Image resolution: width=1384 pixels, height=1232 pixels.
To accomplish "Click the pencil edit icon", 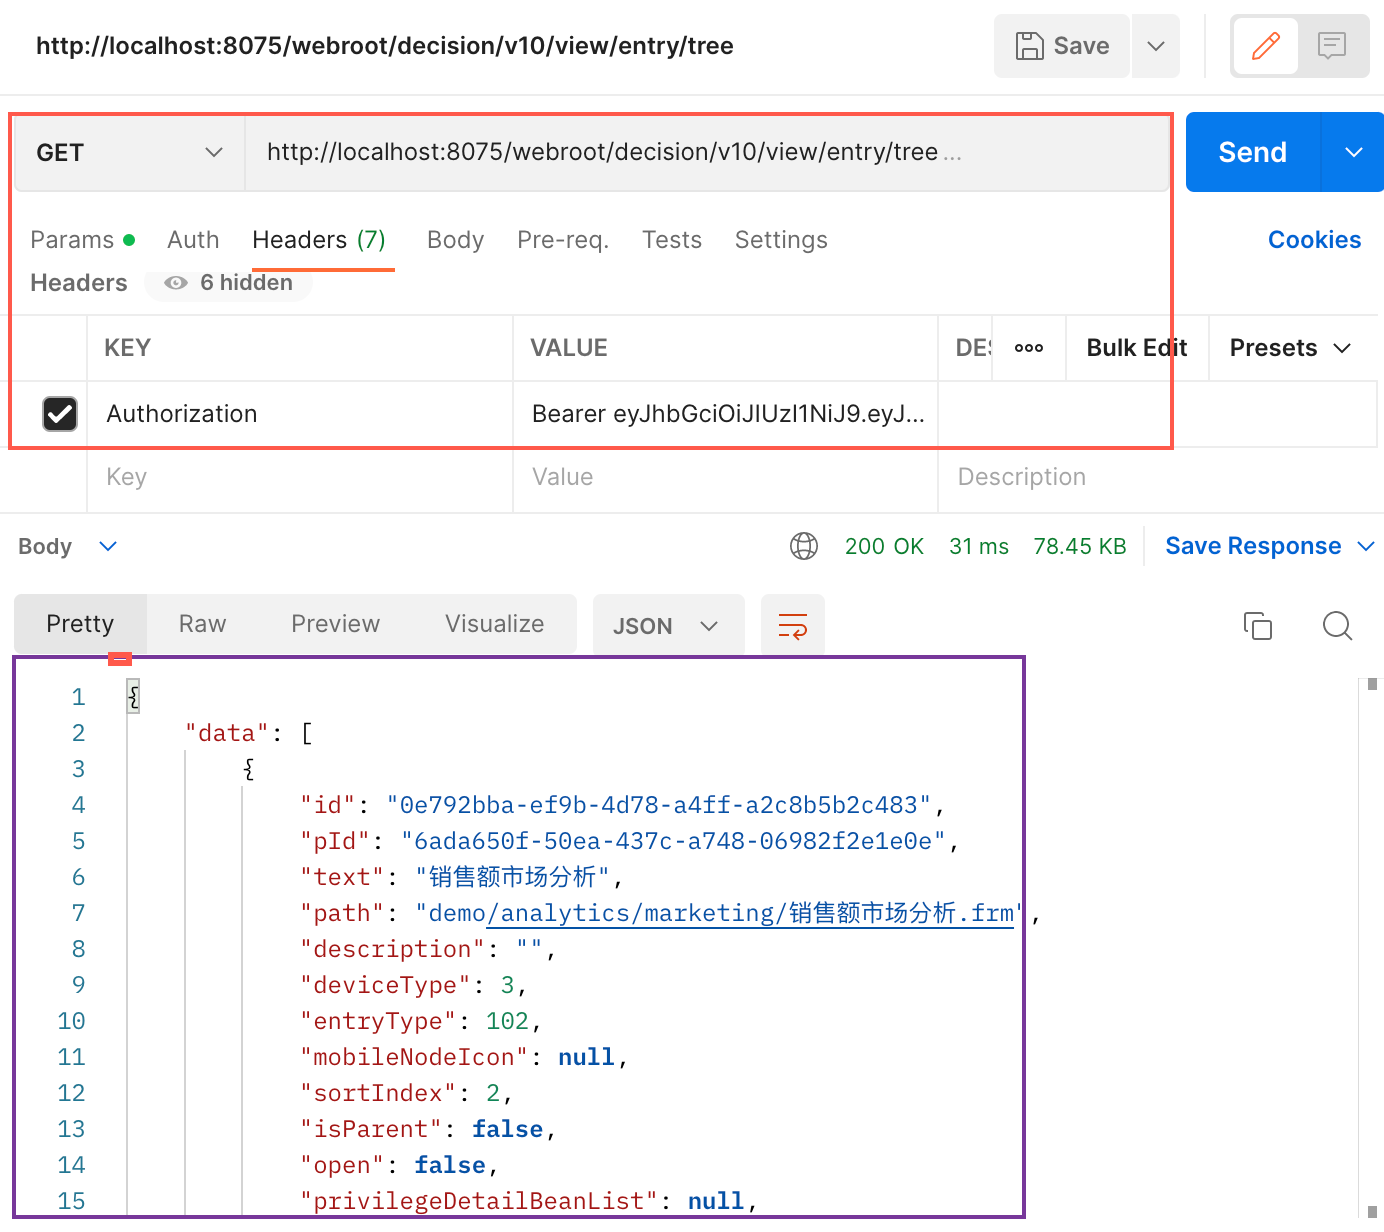I will click(1265, 46).
